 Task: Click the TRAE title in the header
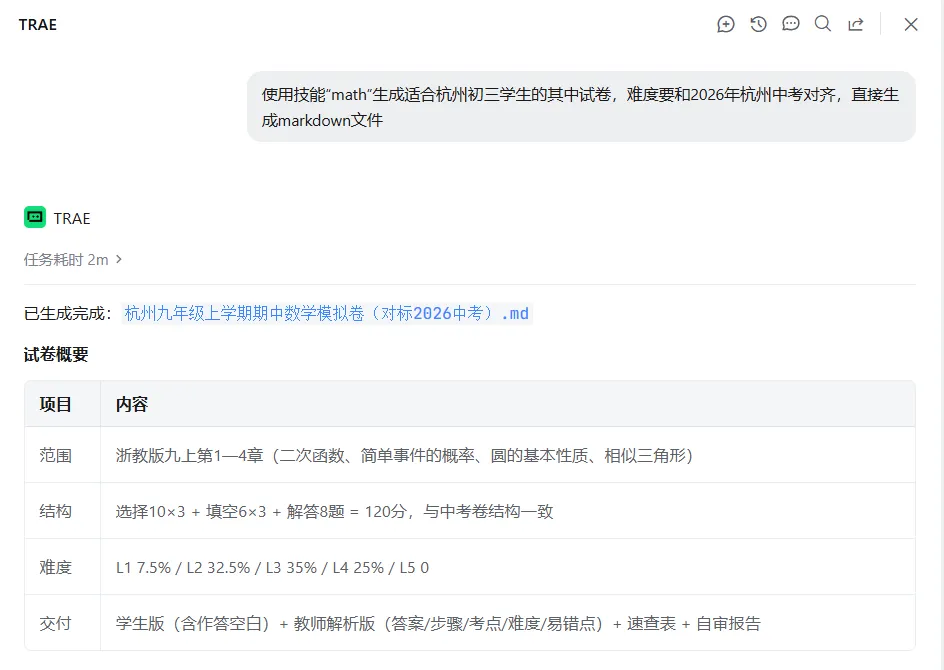38,25
